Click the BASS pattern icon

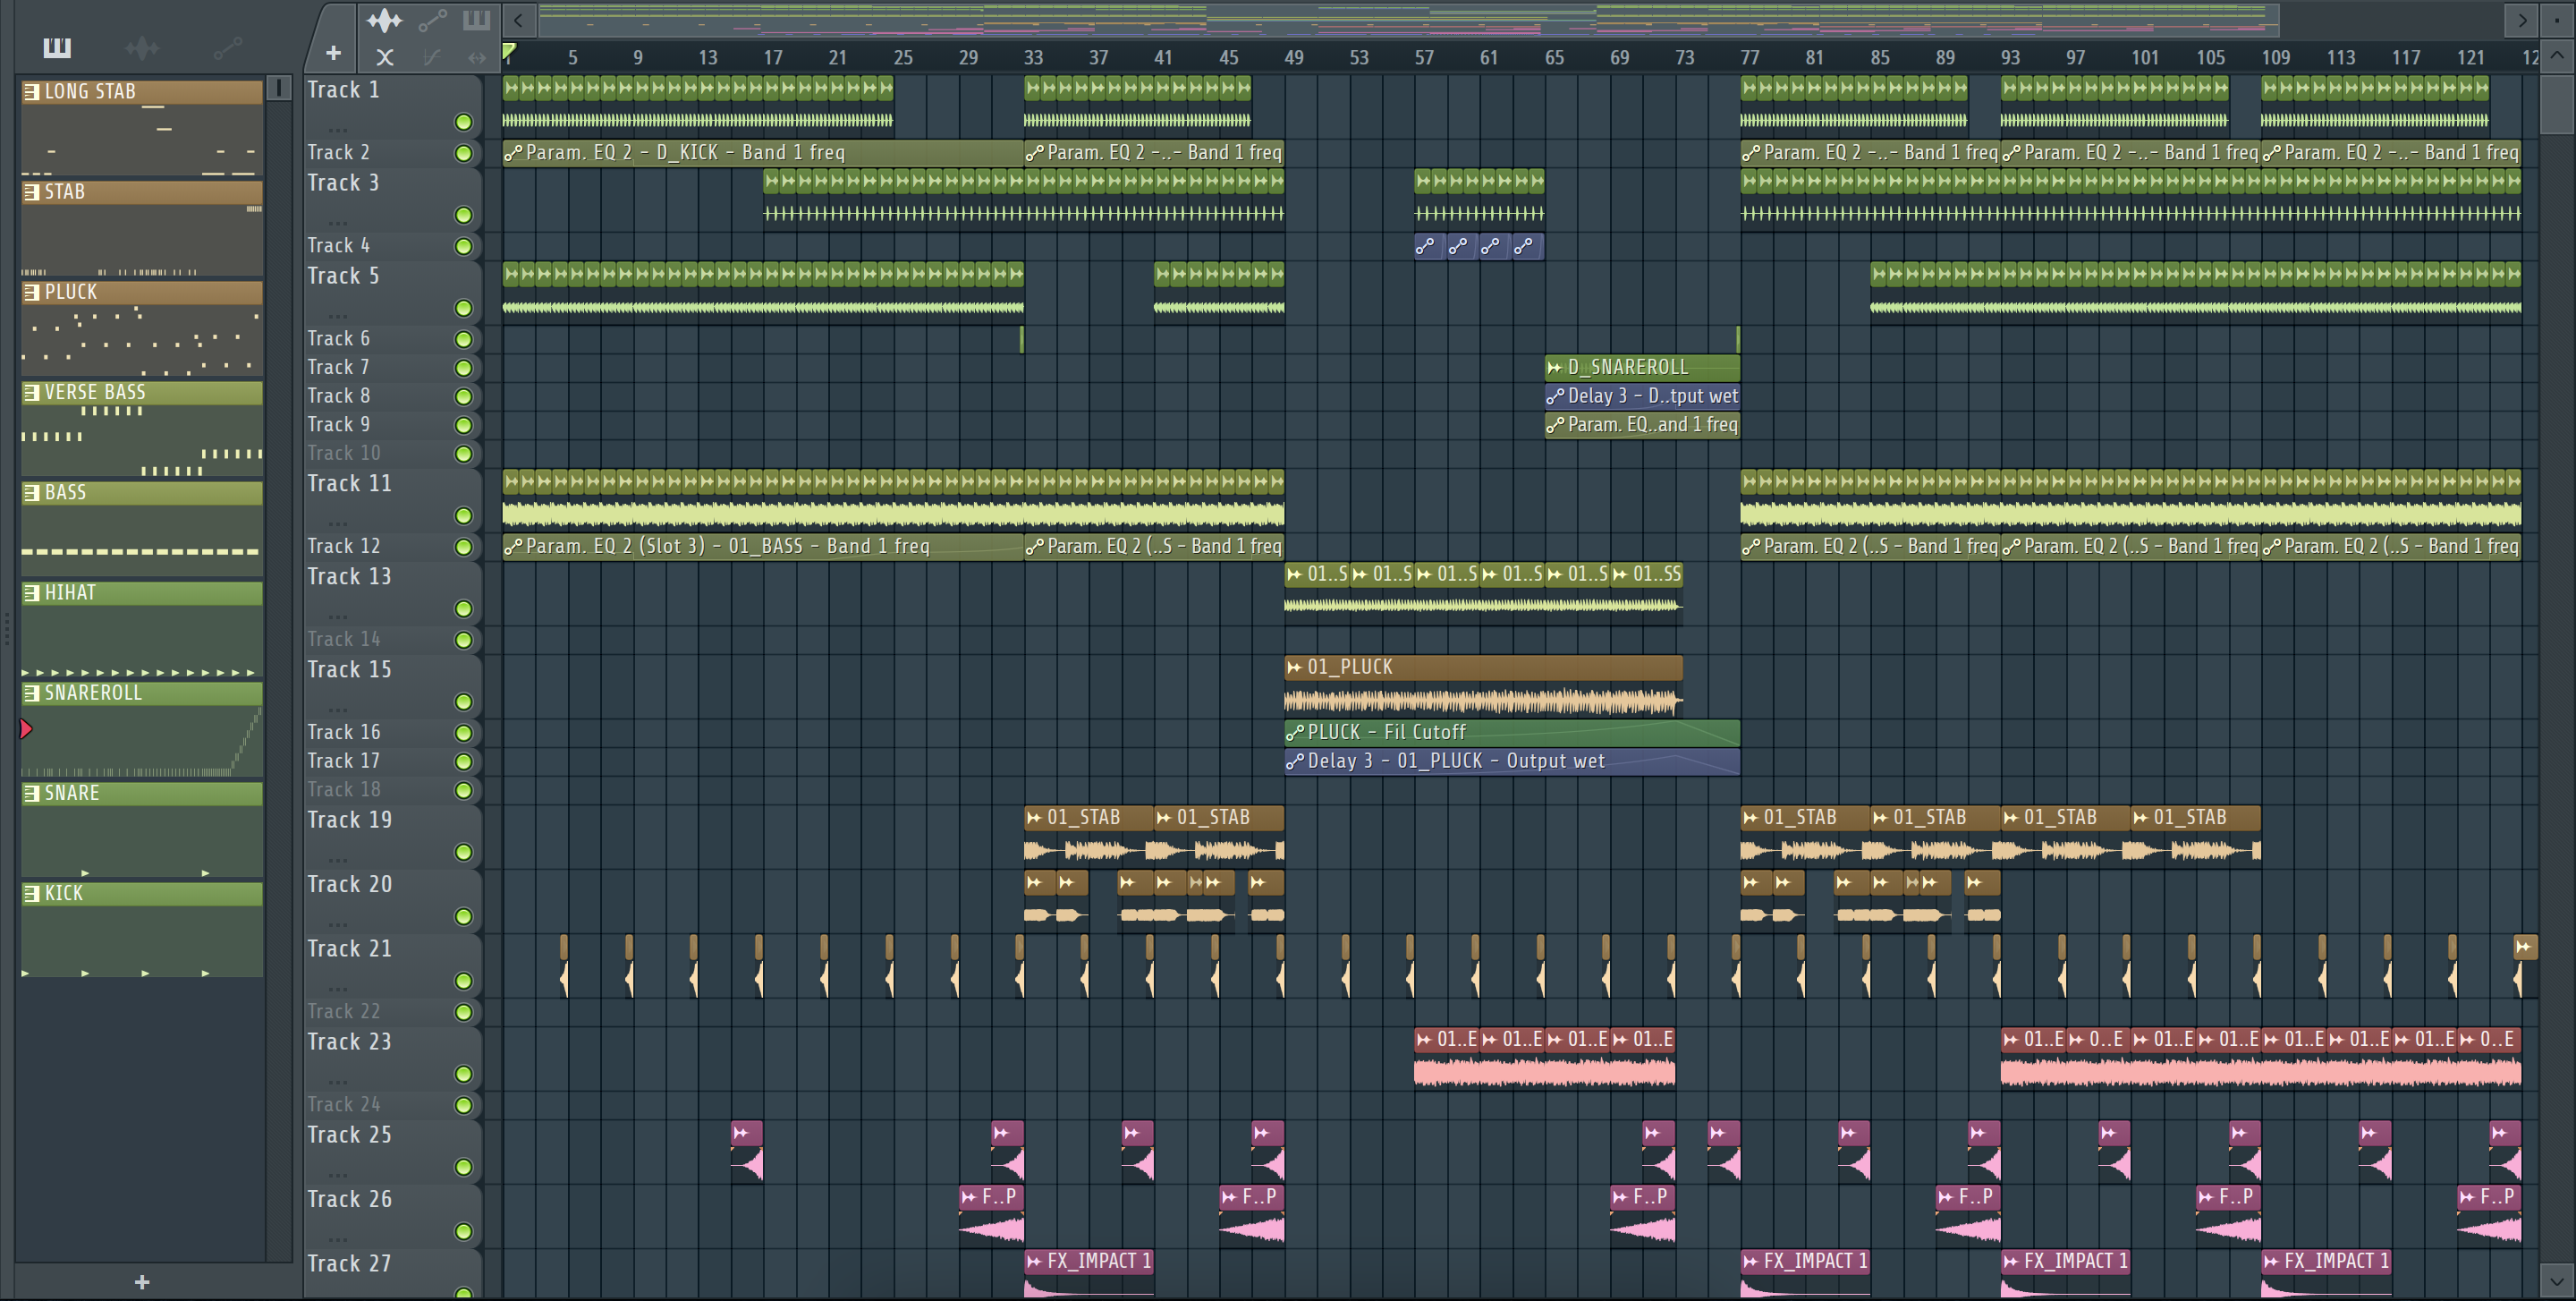tap(31, 493)
